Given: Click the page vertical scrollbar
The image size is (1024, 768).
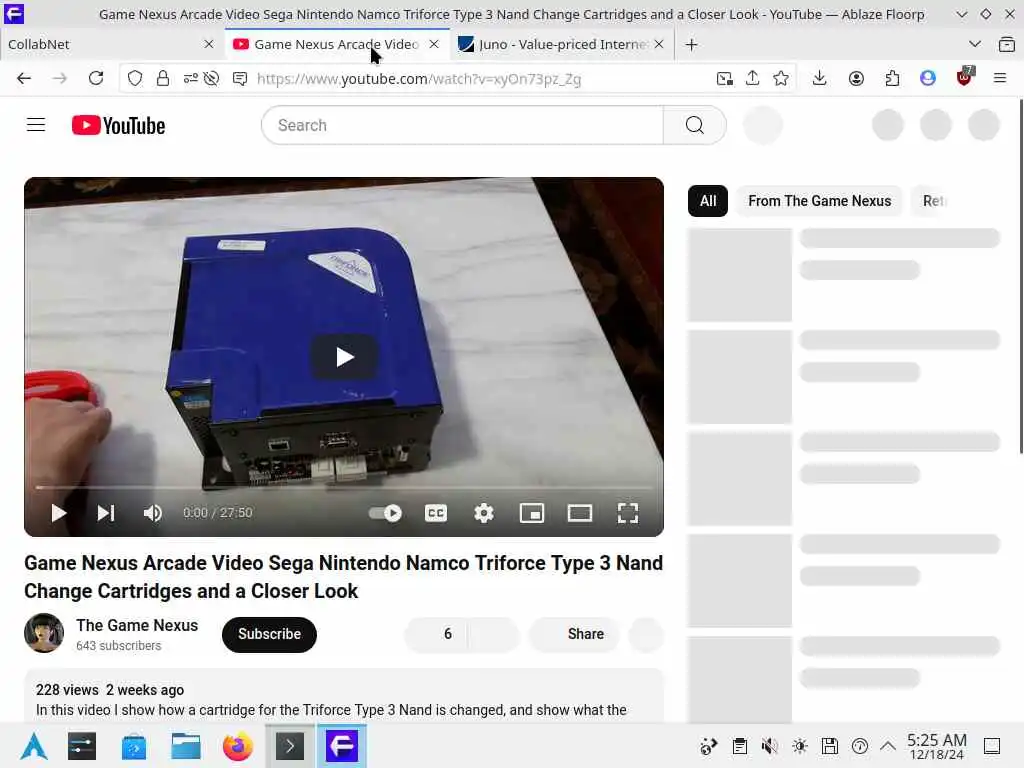Looking at the screenshot, I should point(1021,278).
